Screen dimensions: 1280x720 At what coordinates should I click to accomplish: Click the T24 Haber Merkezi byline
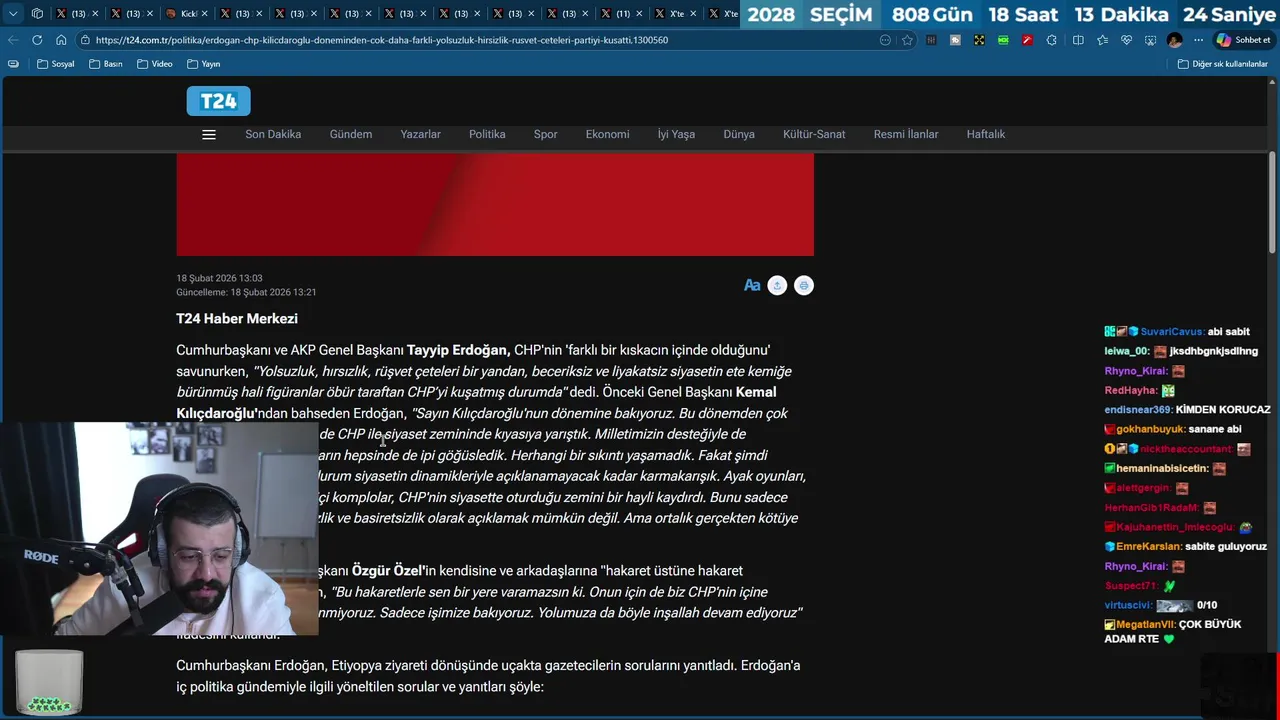(x=237, y=319)
